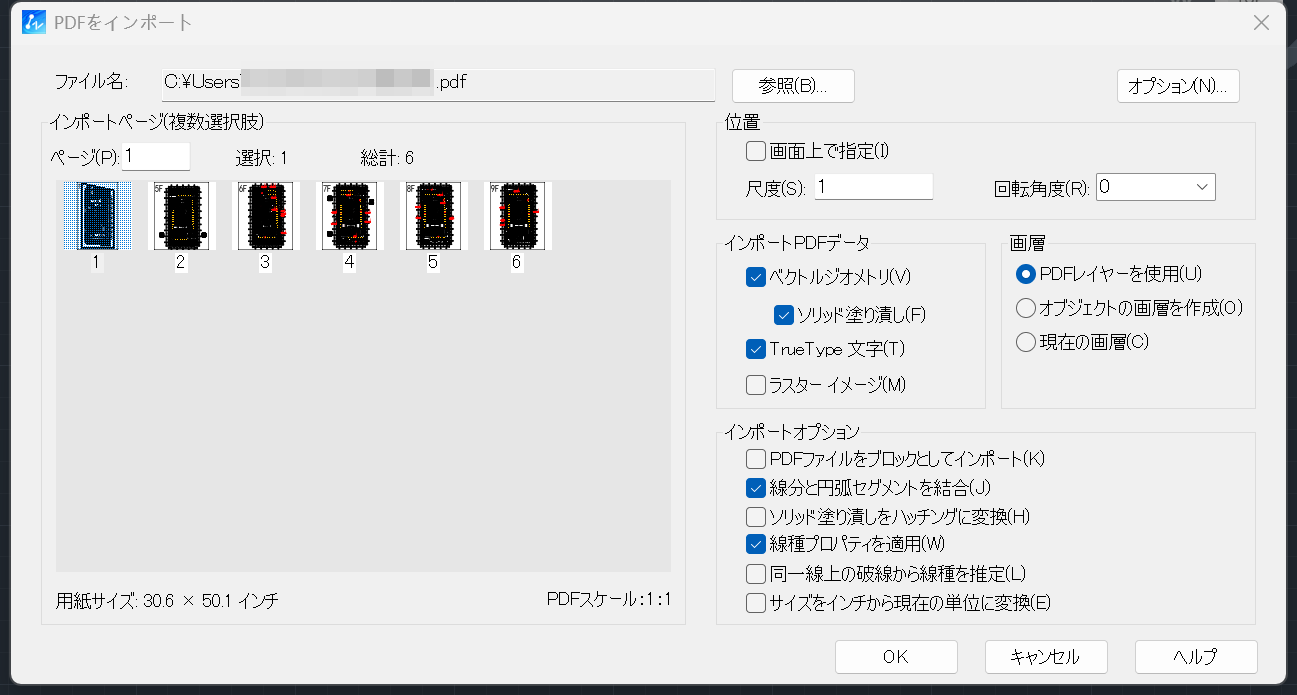This screenshot has height=695, width=1297.
Task: Select page 4 thumbnail
Action: [349, 216]
